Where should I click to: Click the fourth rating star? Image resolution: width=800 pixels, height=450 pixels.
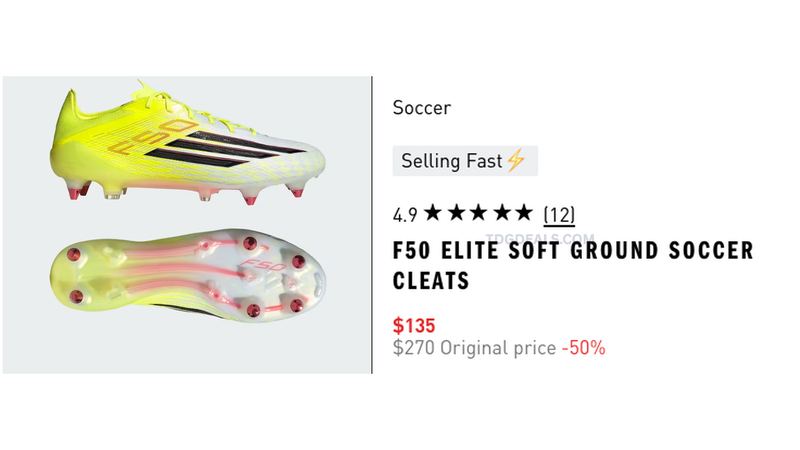tap(501, 213)
